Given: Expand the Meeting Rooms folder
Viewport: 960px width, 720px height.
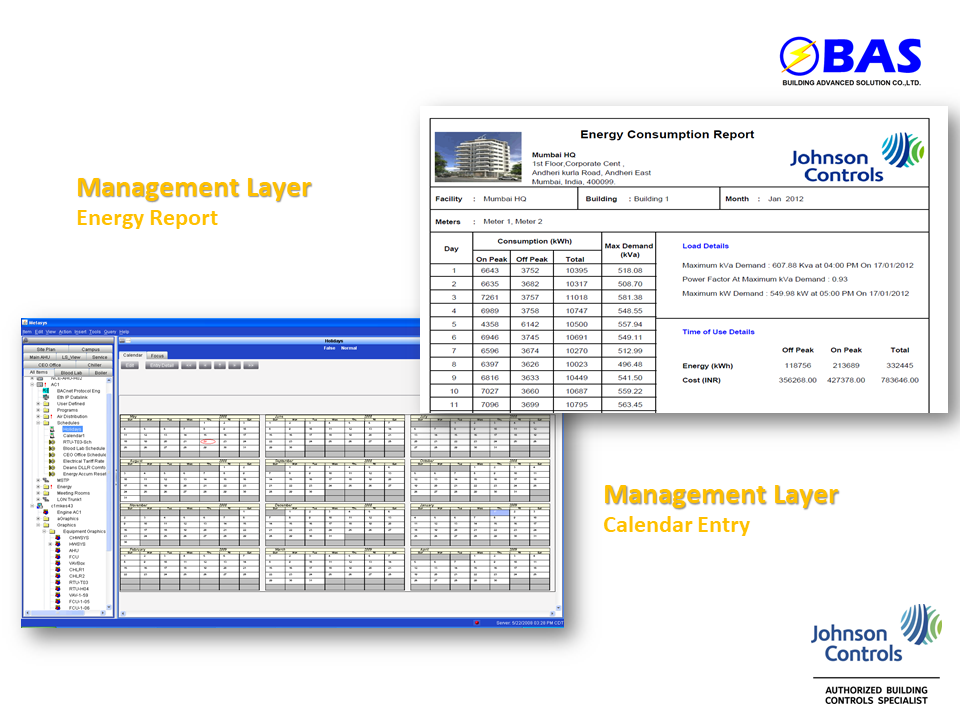Looking at the screenshot, I should [x=38, y=493].
